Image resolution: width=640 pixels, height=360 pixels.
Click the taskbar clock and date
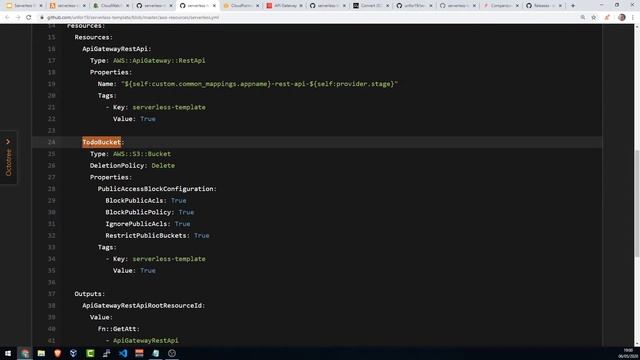tap(627, 353)
